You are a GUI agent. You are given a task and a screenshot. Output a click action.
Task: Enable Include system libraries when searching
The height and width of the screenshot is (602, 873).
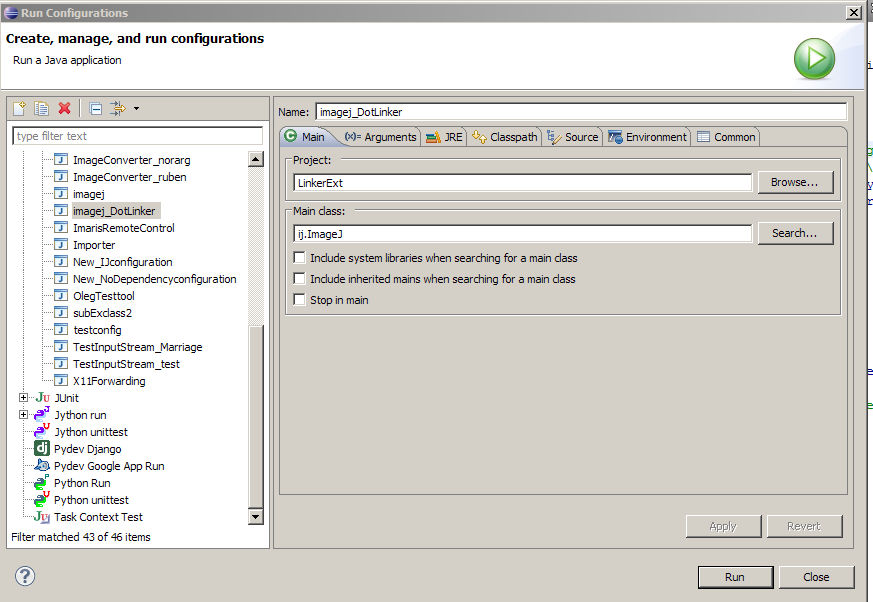[299, 258]
